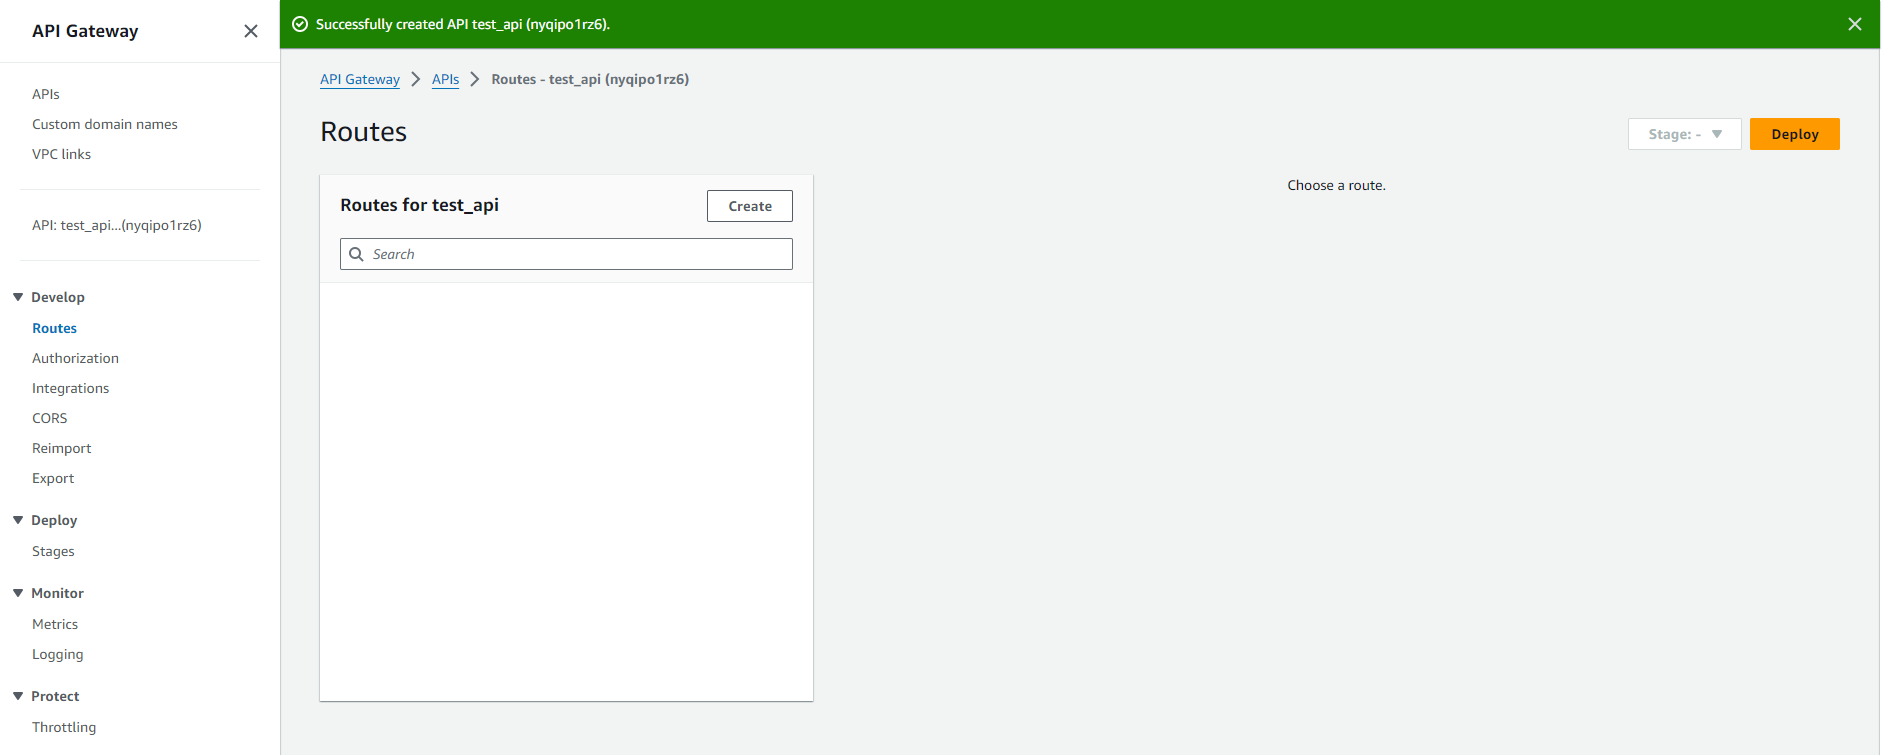This screenshot has width=1887, height=755.
Task: Close the API Gateway sidebar panel
Action: click(x=251, y=31)
